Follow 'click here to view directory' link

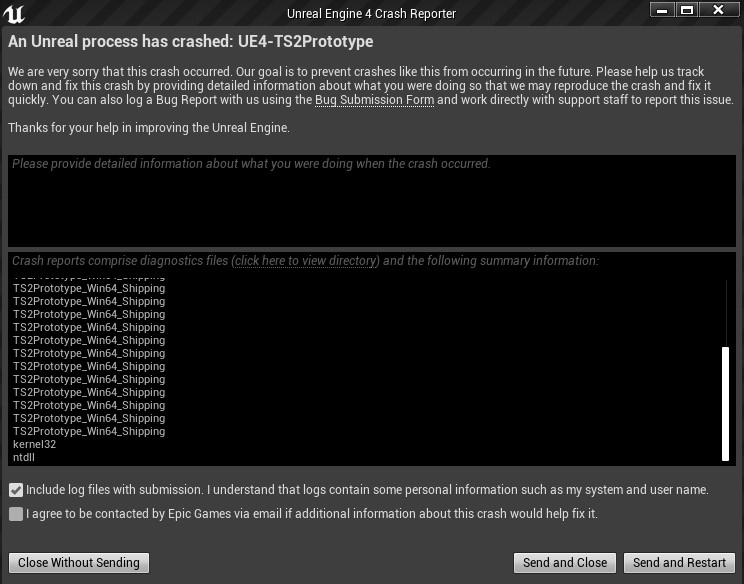tap(306, 261)
